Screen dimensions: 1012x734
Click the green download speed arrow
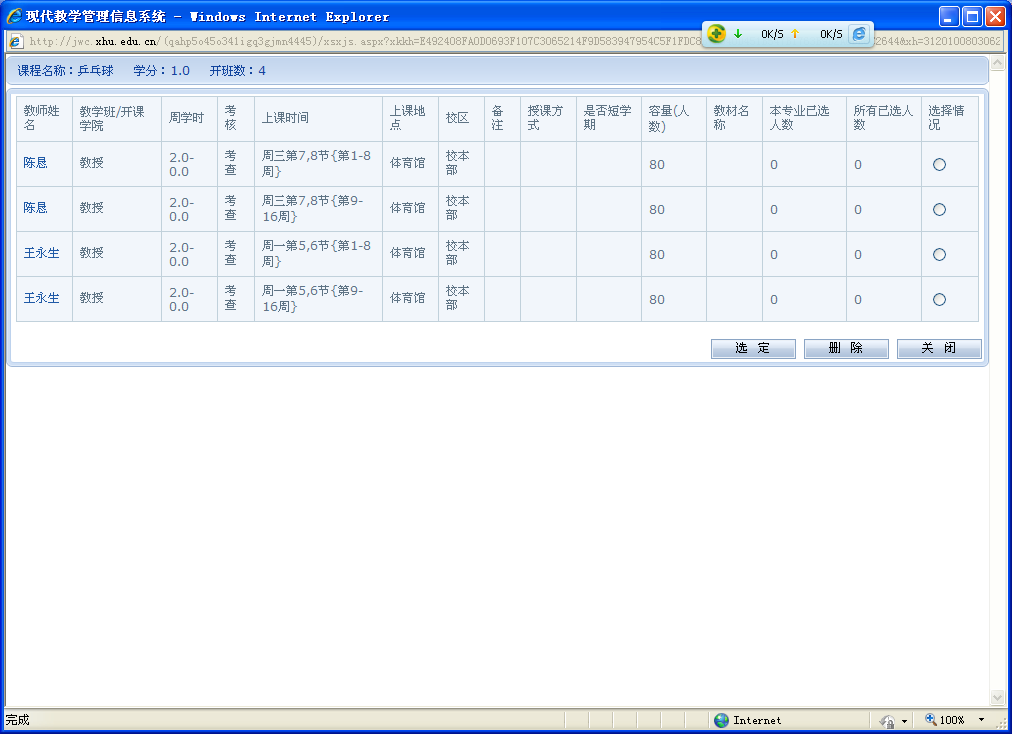click(738, 34)
